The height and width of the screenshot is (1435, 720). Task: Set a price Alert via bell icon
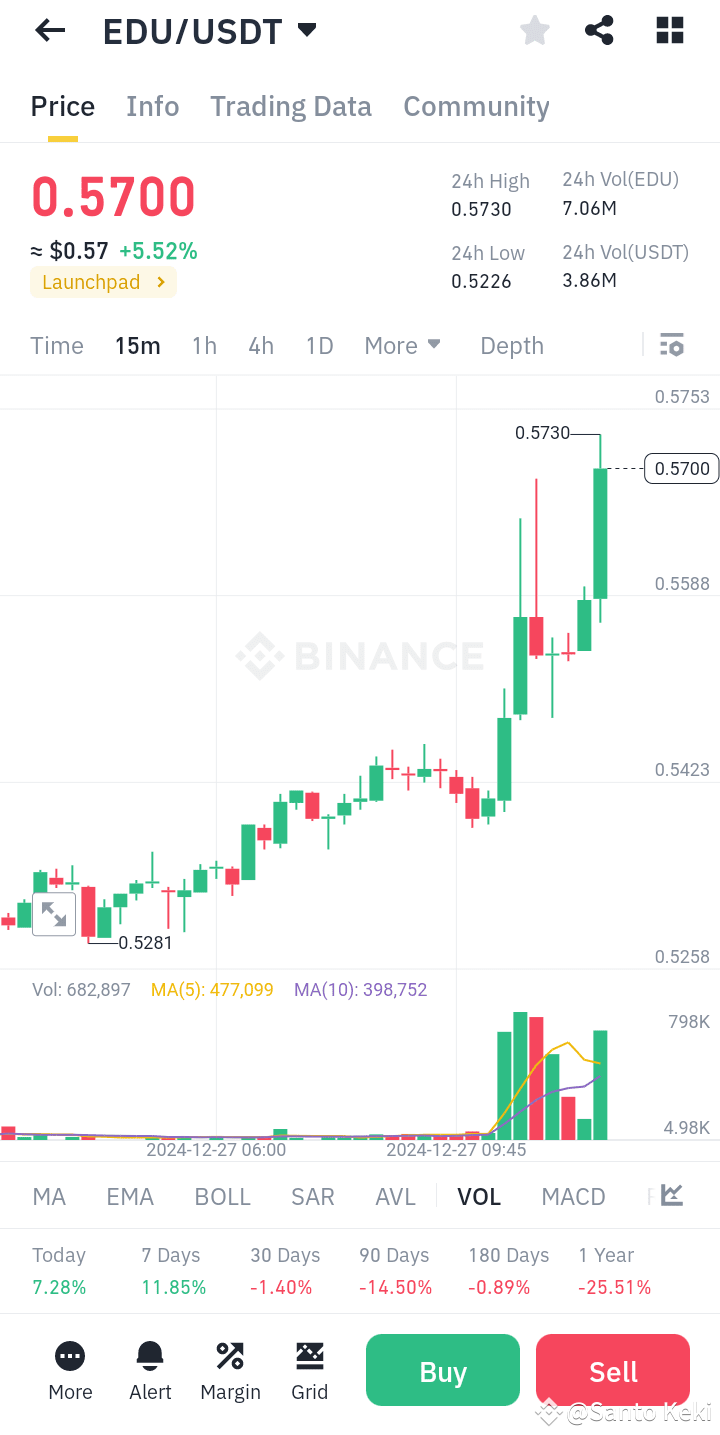point(150,1355)
